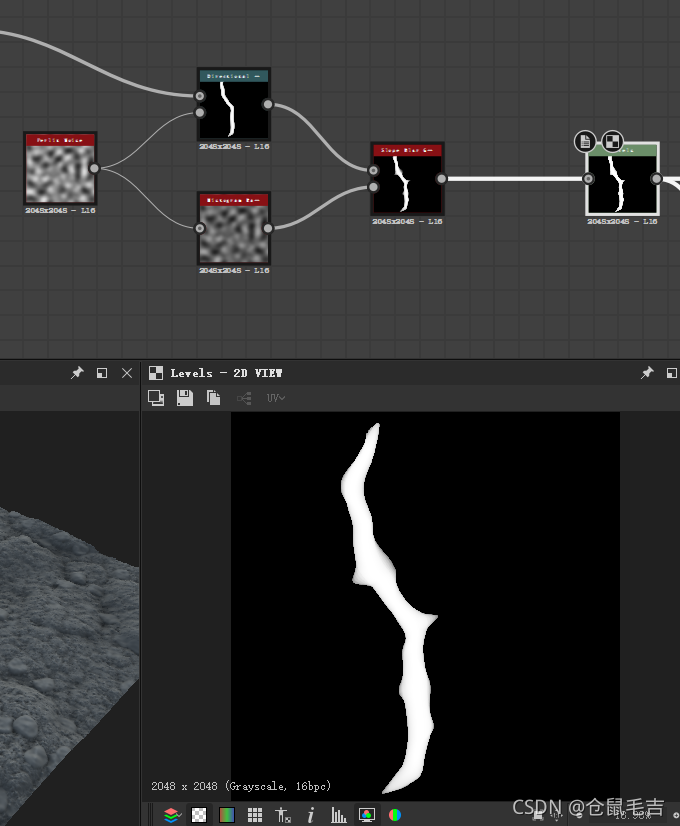Screen dimensions: 680x826
Task: Toggle the checkerboard transparency display
Action: pyautogui.click(x=199, y=815)
